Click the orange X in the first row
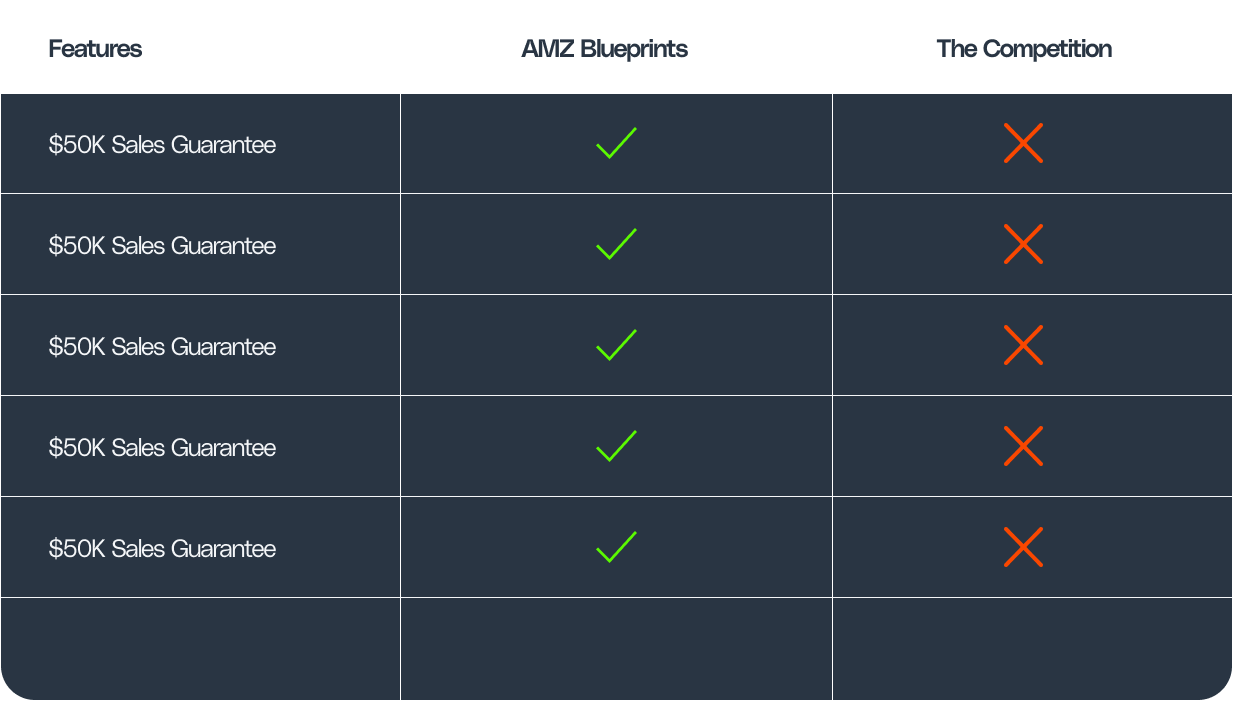Screen dimensions: 1233x701 [x=1023, y=144]
